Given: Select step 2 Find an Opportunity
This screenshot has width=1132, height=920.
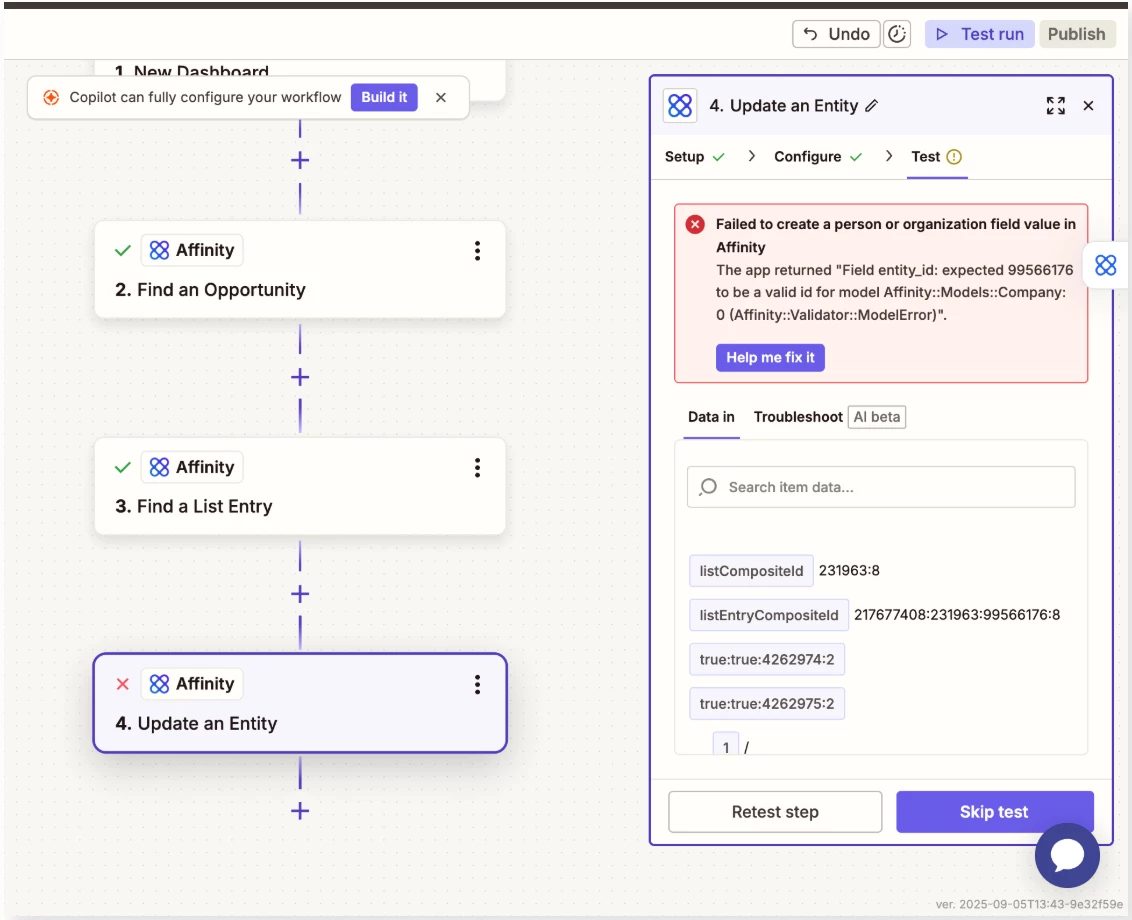Looking at the screenshot, I should click(x=300, y=269).
